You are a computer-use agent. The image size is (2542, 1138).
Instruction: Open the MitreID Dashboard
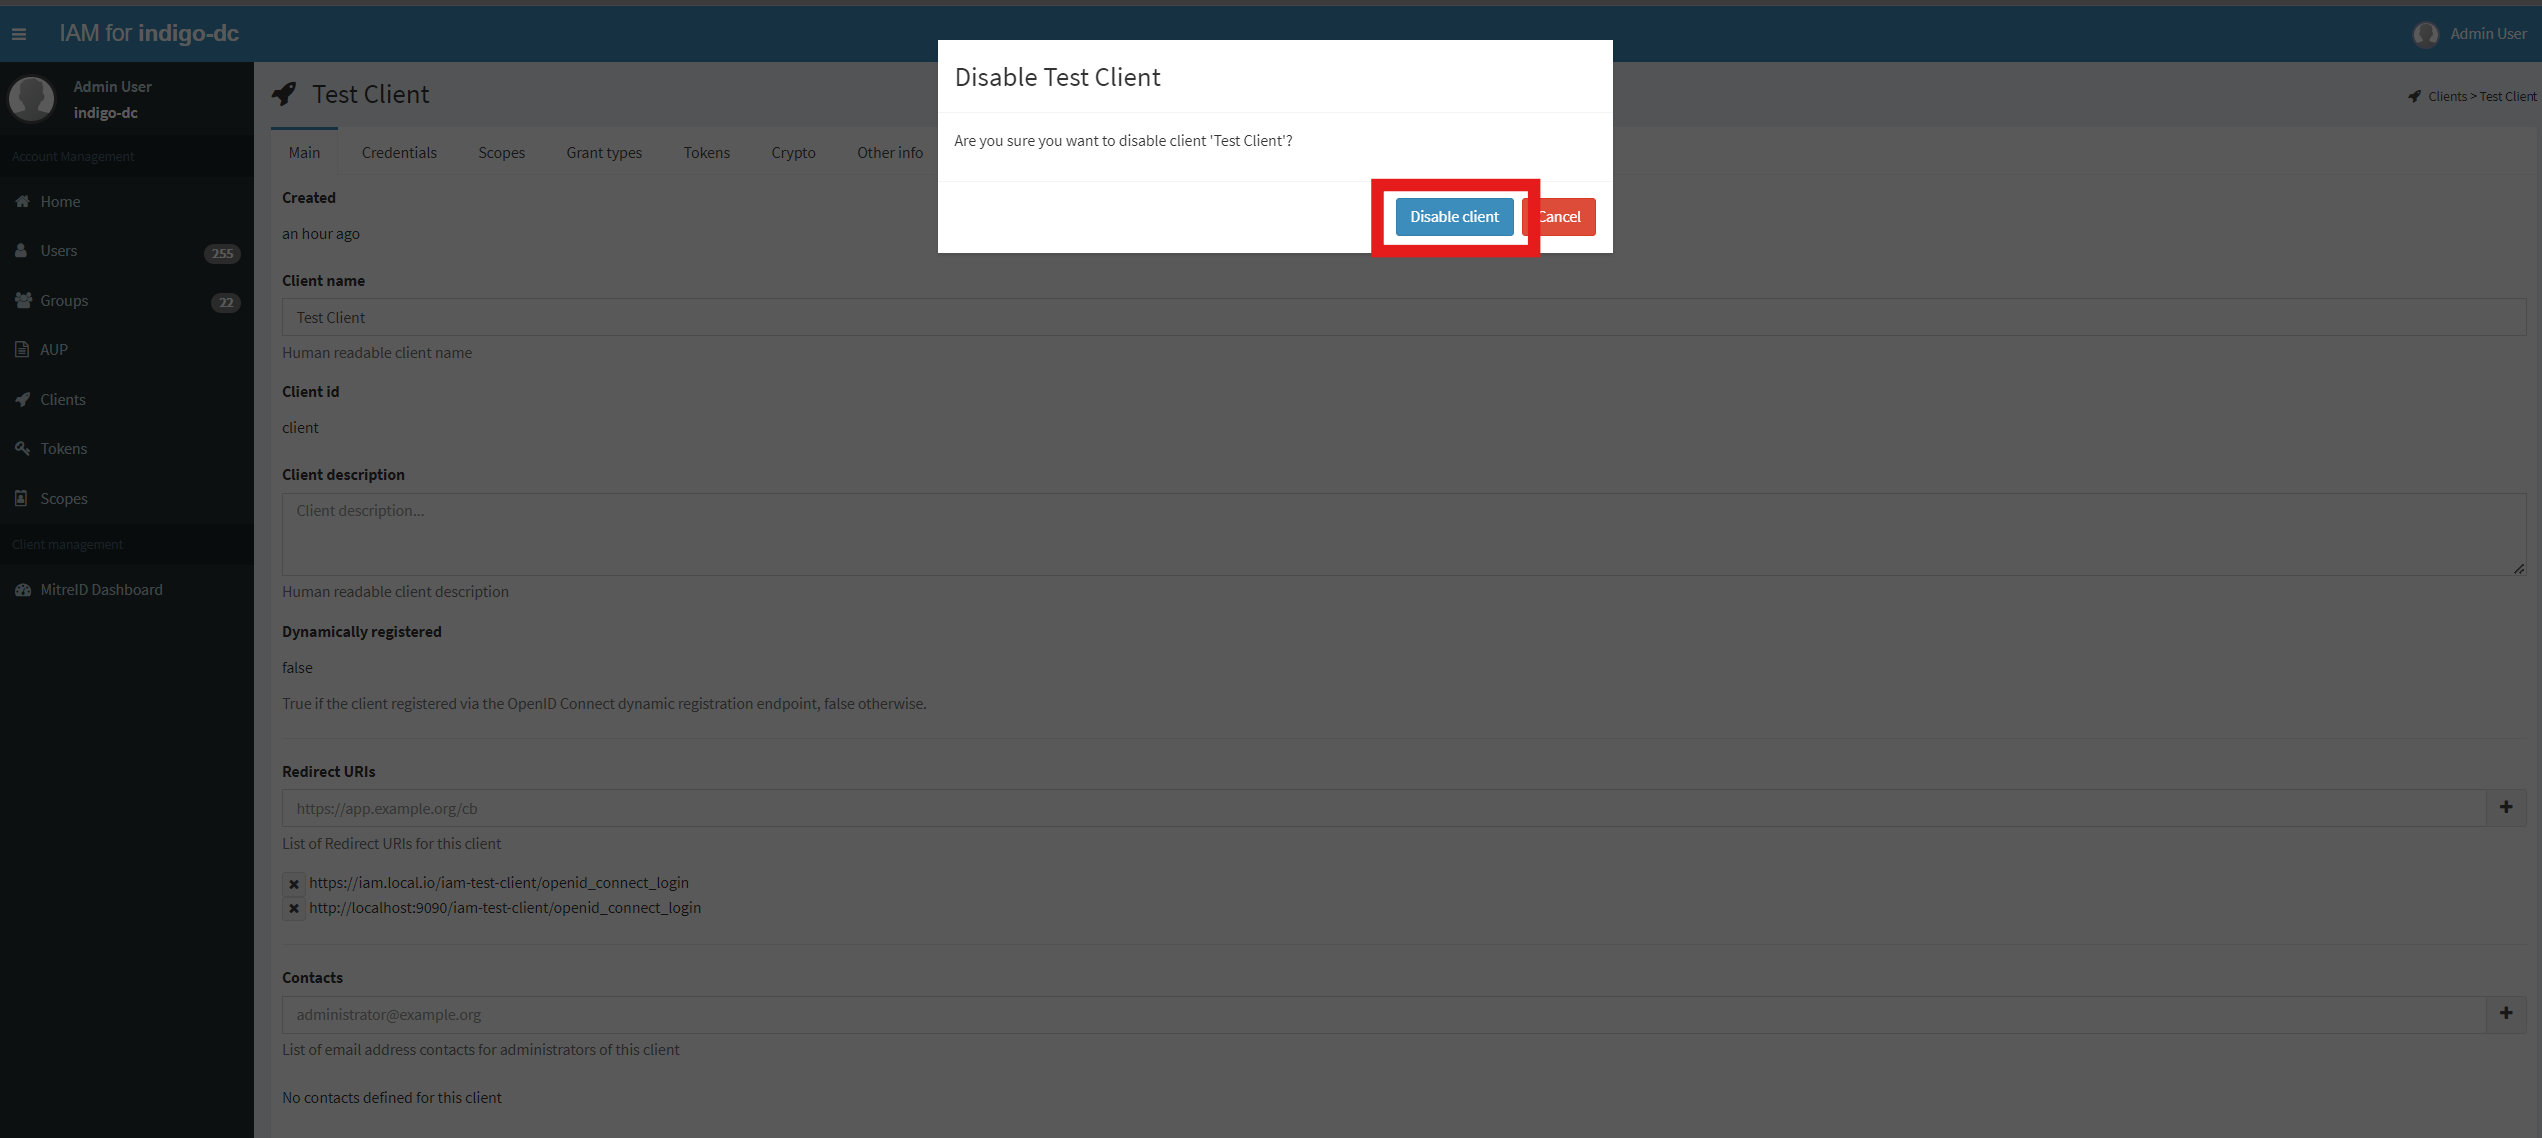pyautogui.click(x=101, y=589)
